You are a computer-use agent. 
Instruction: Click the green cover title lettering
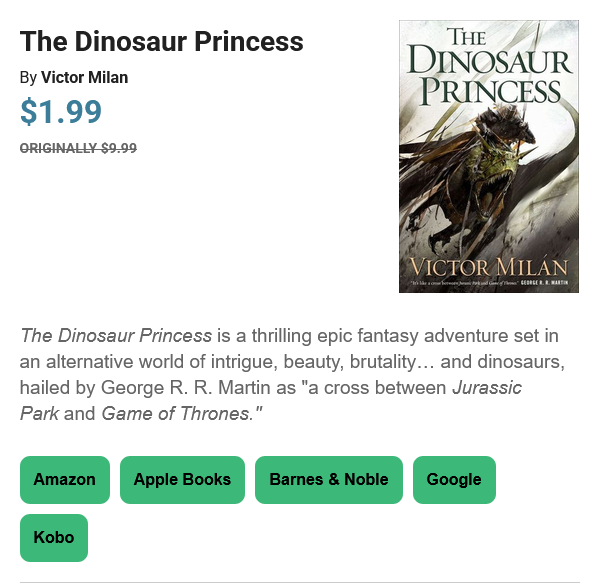point(489,67)
